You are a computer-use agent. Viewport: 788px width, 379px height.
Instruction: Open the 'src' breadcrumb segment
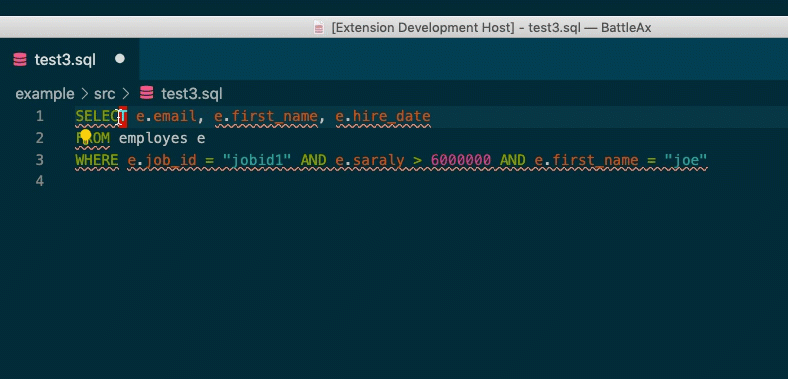105,93
